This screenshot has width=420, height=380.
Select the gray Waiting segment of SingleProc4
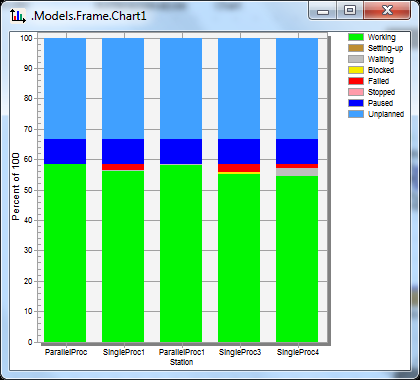pos(297,172)
